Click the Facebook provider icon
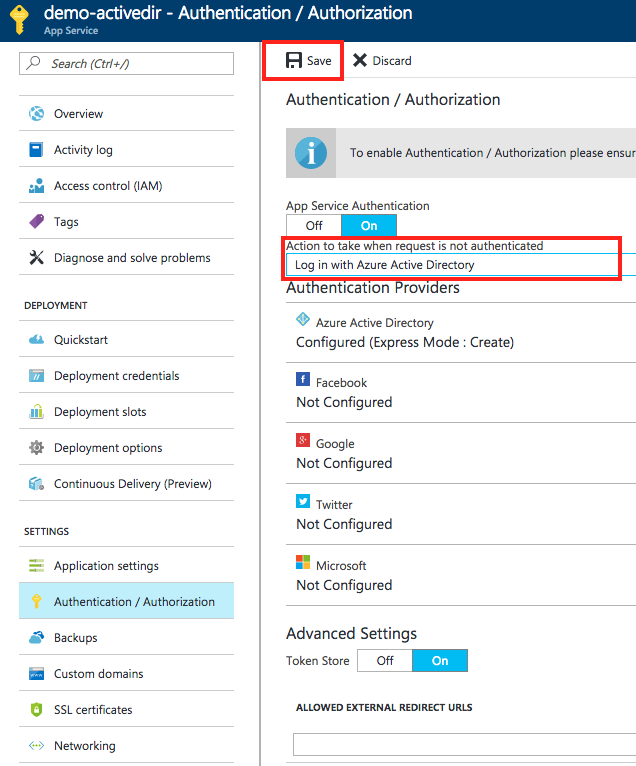 [303, 379]
